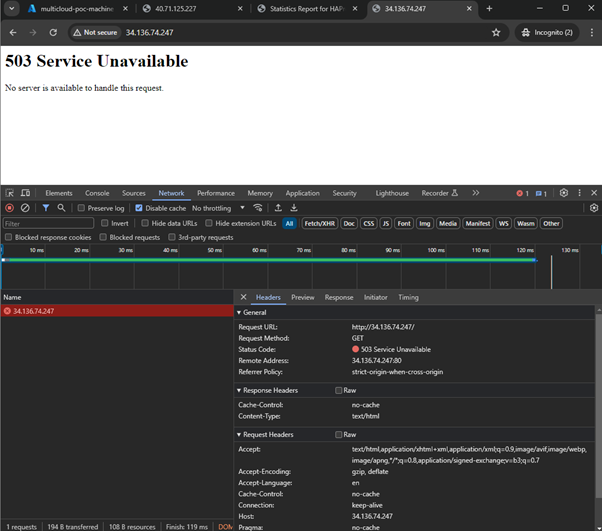Screen dimensions: 602x531
Task: Select 34.136.74.247 request in the list
Action: pyautogui.click(x=33, y=311)
